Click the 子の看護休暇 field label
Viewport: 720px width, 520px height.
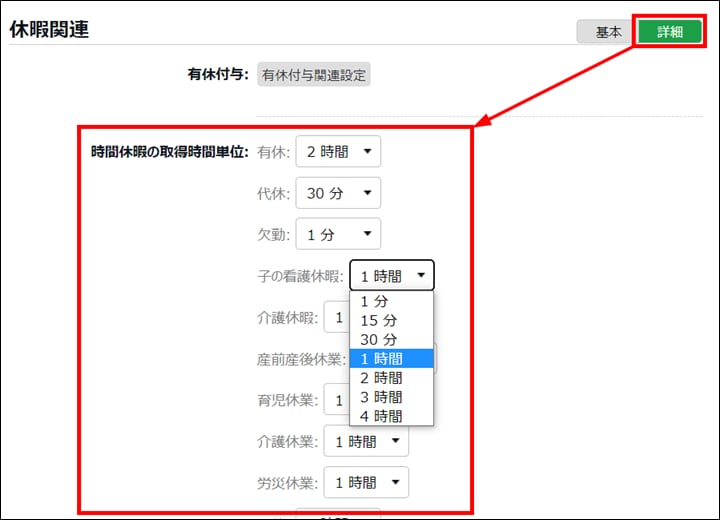[299, 277]
